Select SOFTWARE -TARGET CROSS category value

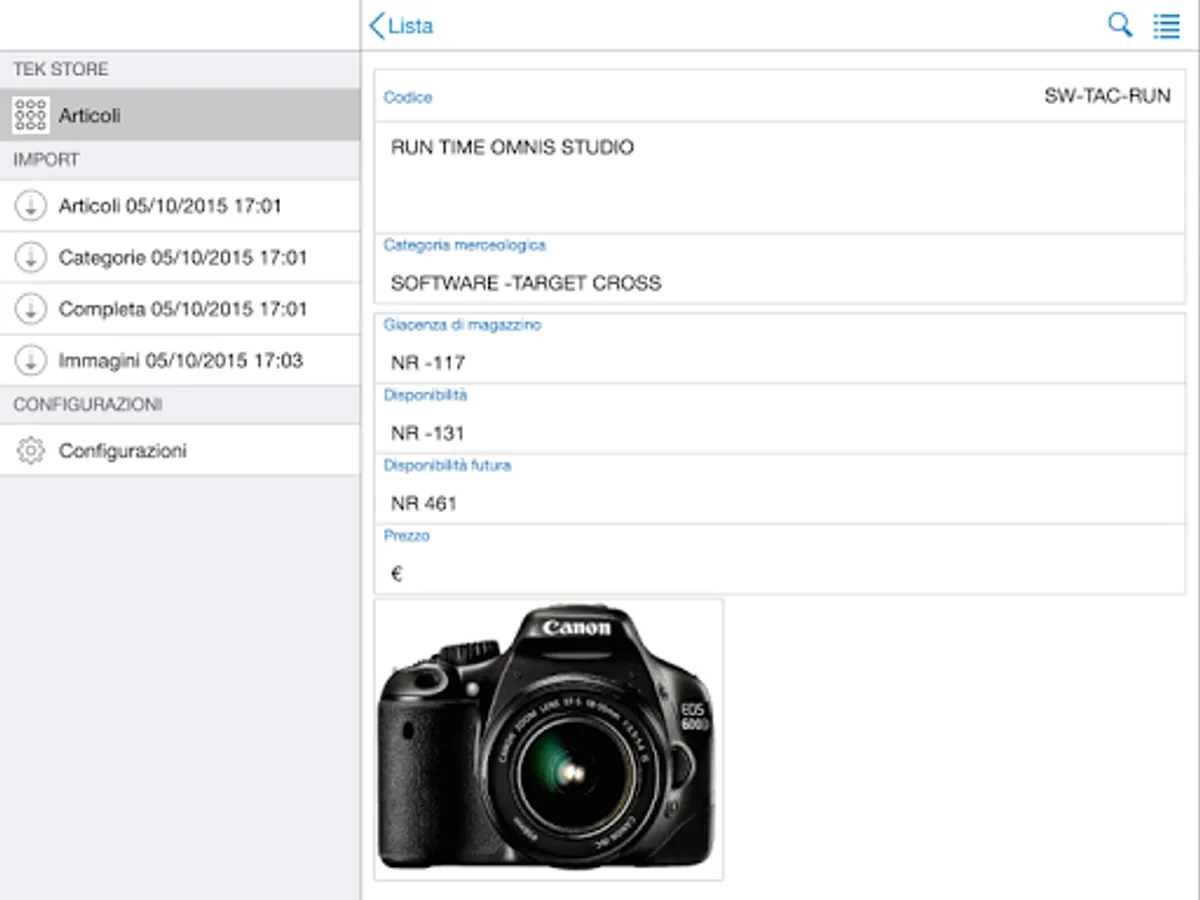[x=526, y=283]
